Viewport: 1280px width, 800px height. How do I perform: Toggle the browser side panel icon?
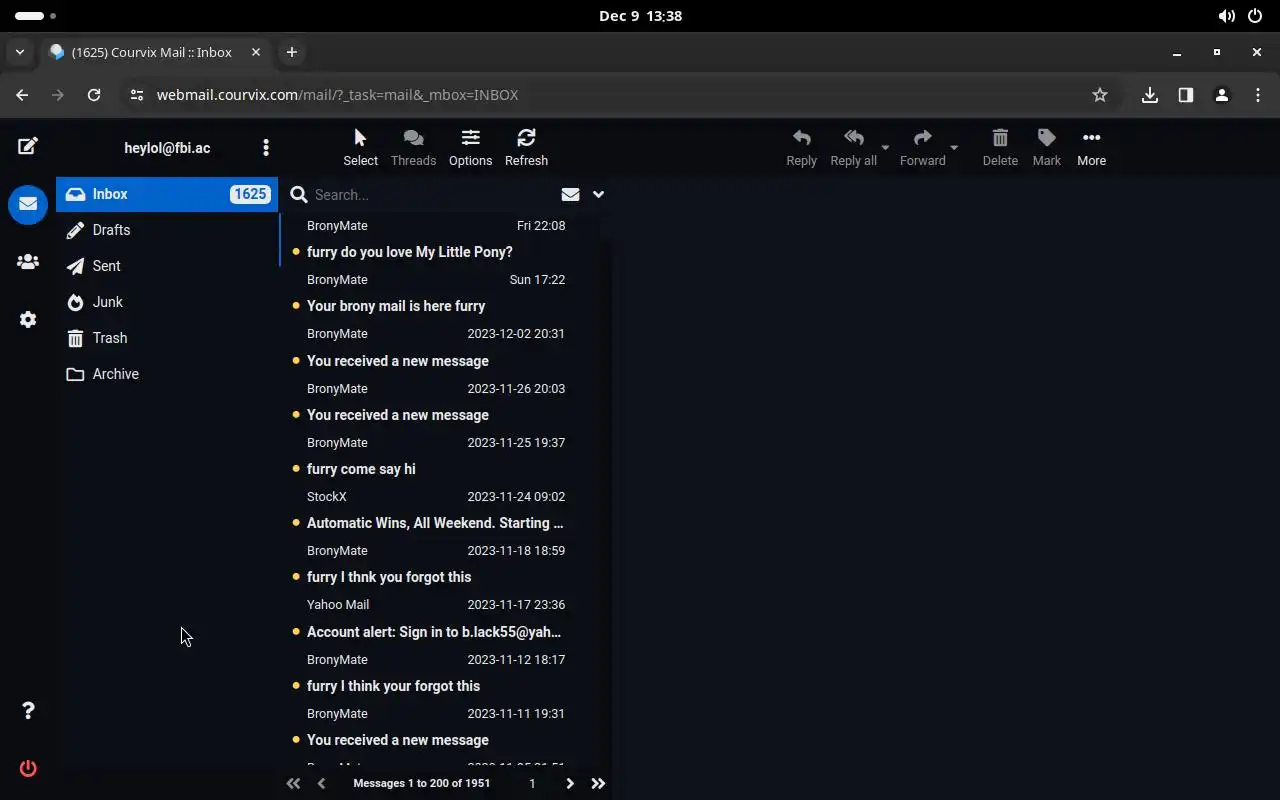1186,95
